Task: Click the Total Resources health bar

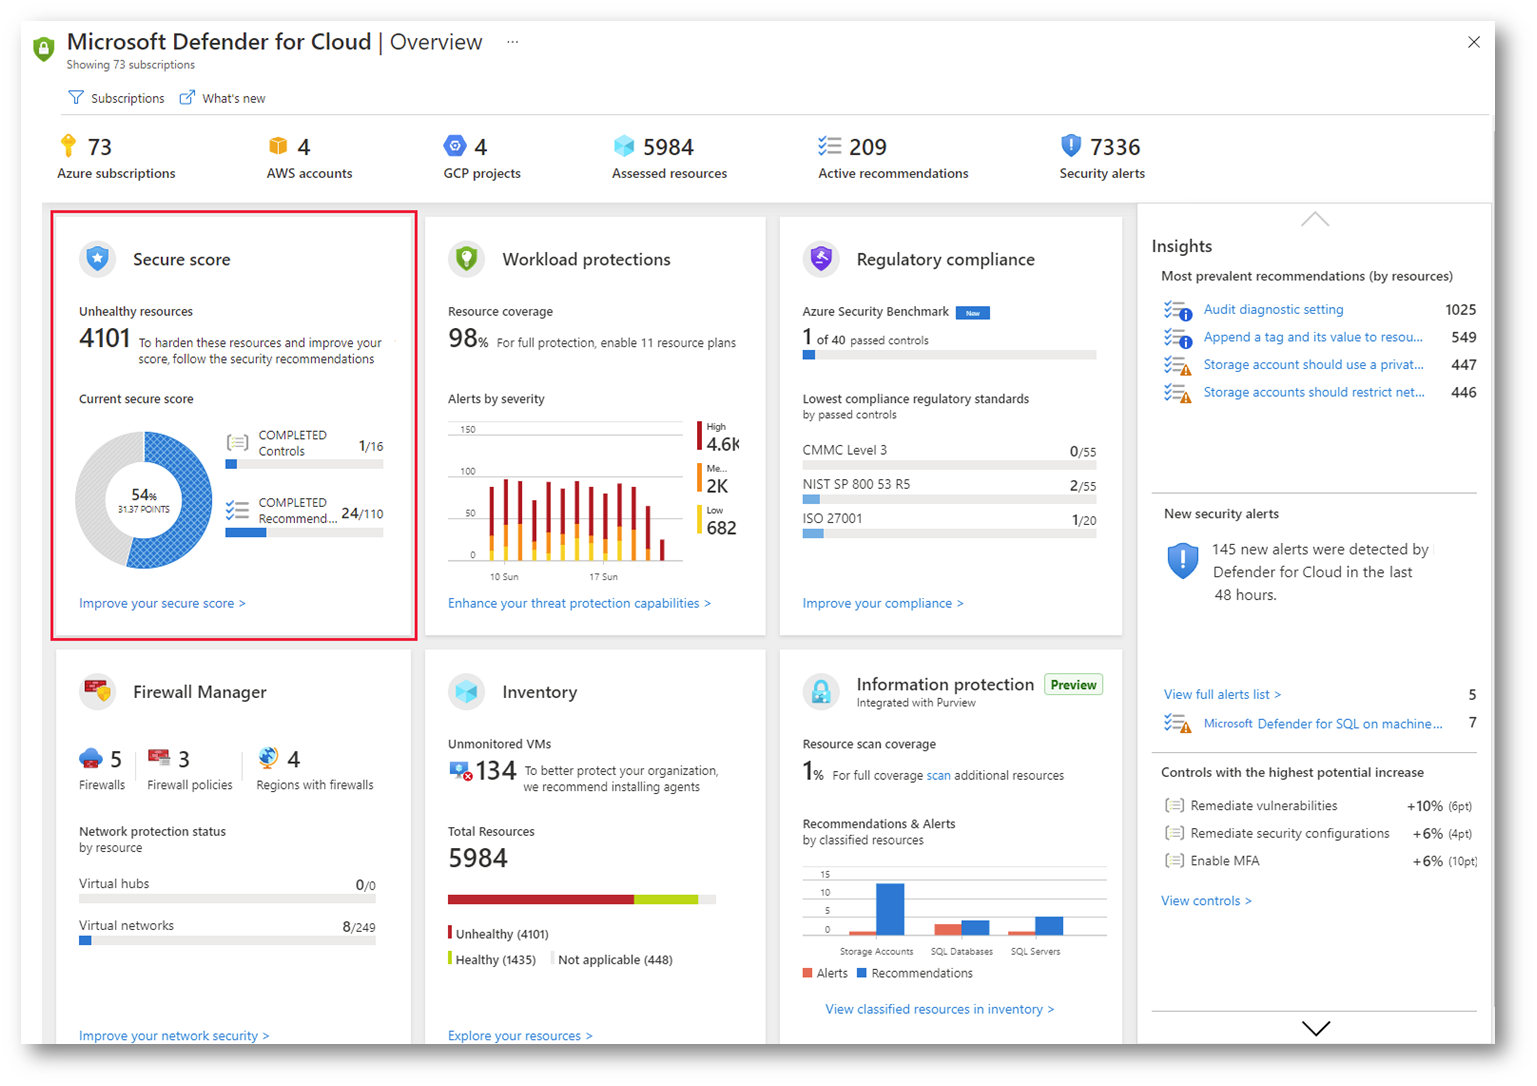Action: [x=582, y=899]
